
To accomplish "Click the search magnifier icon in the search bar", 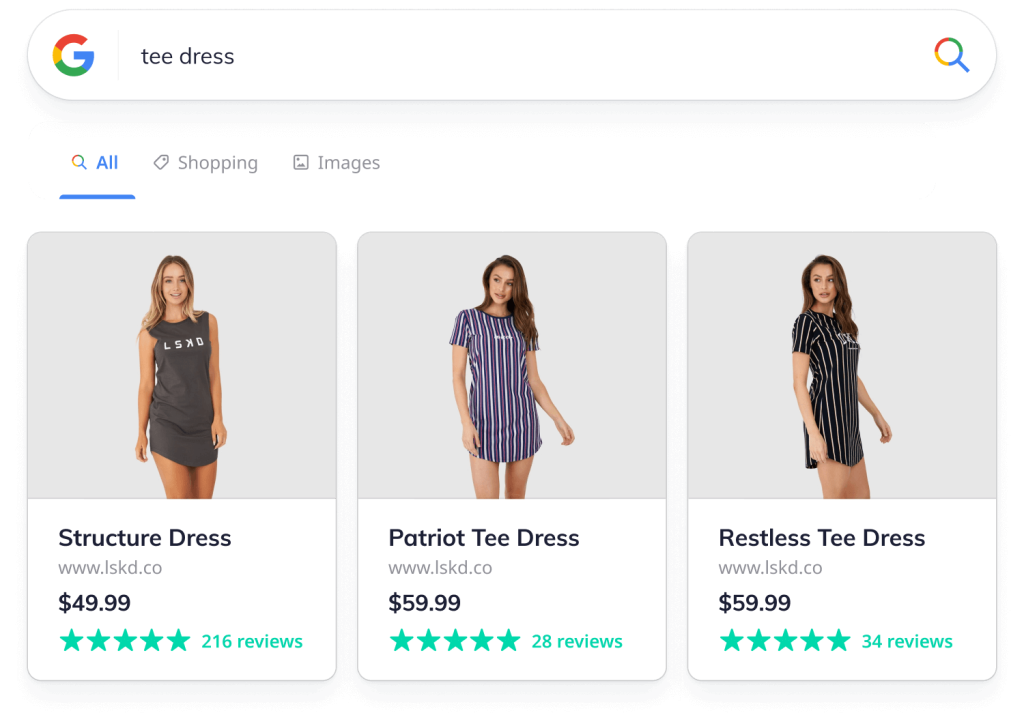I will coord(952,55).
